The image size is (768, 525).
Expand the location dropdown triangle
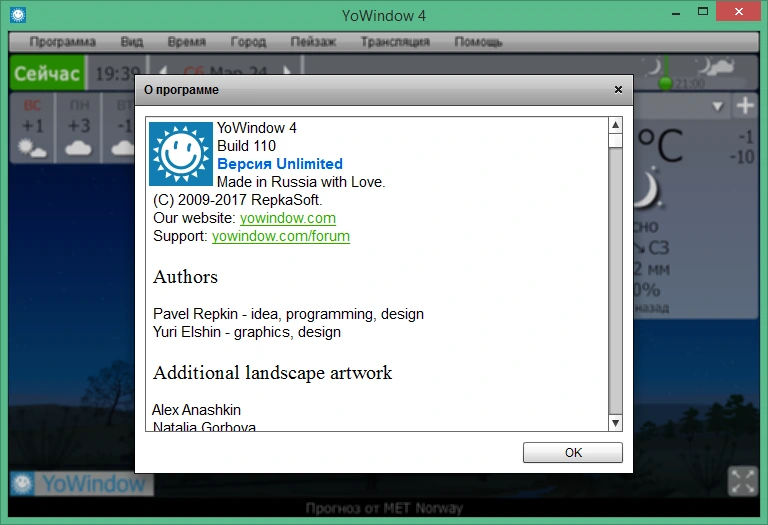(718, 106)
